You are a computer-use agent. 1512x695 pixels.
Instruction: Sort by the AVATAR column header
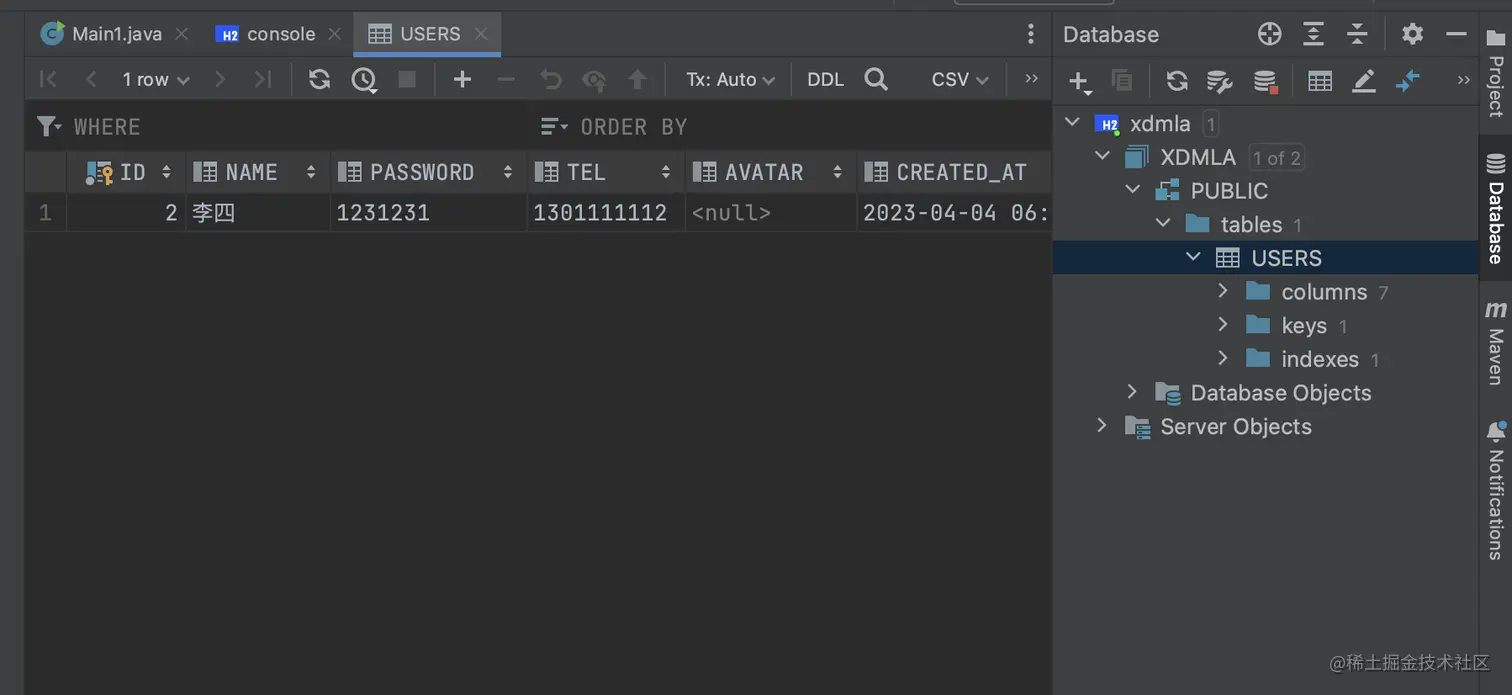[x=770, y=172]
